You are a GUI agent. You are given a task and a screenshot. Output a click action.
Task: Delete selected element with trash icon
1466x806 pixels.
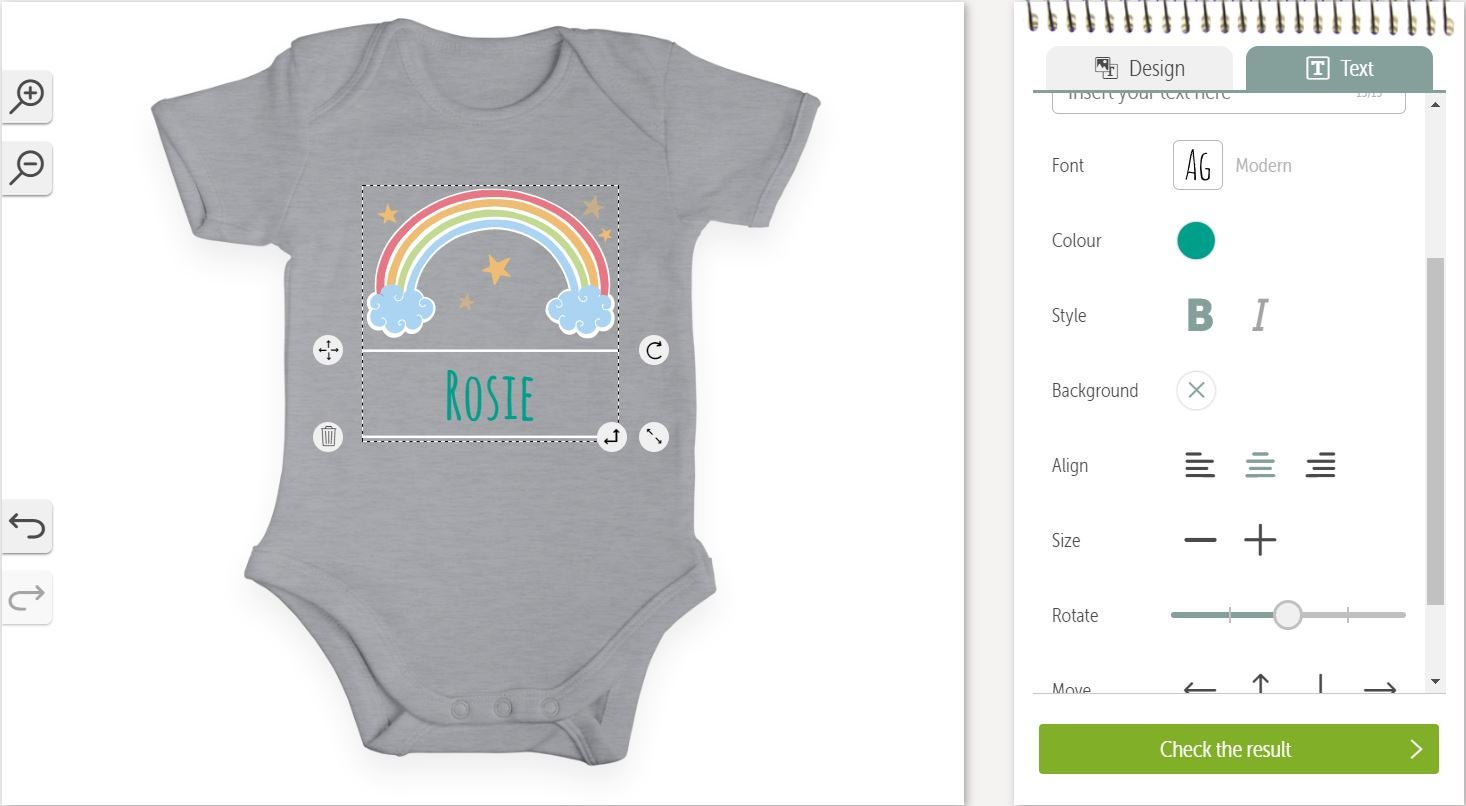(x=328, y=436)
